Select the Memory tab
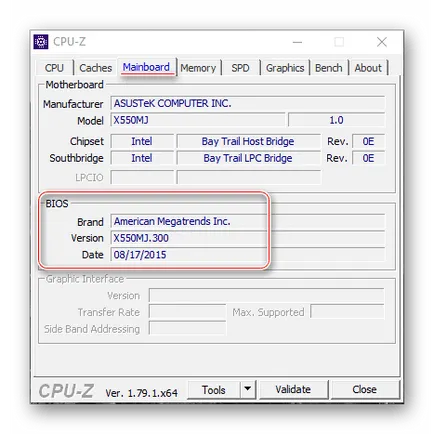Screen dimensions: 434x434 [198, 68]
